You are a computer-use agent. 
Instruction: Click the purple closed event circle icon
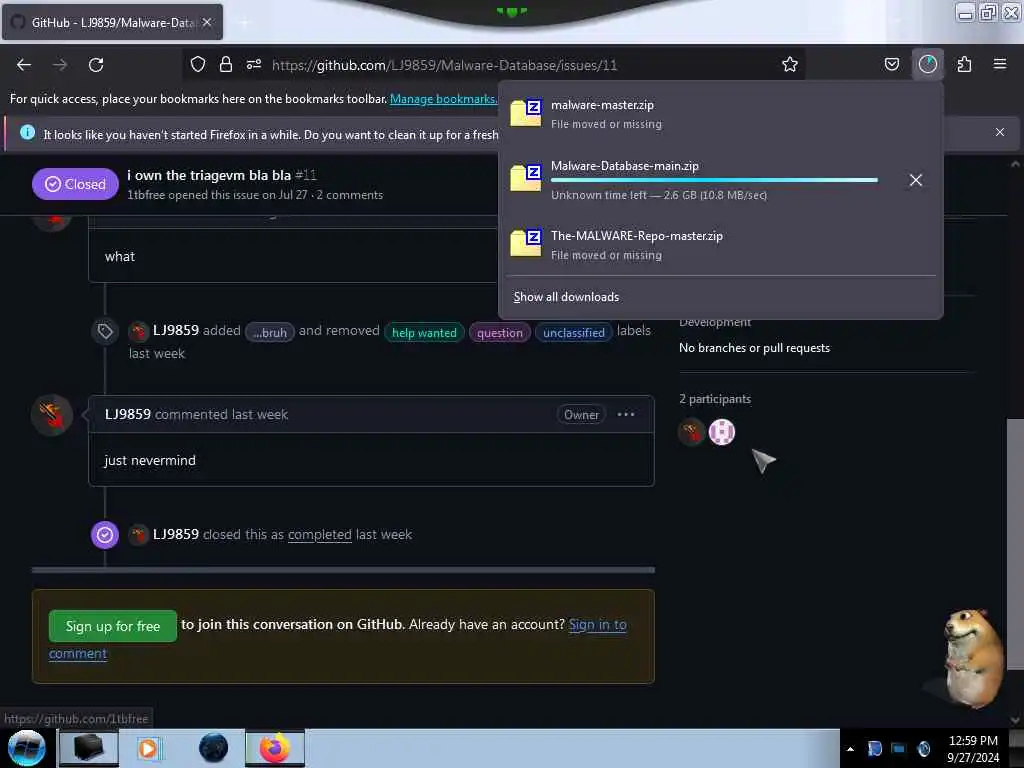point(104,535)
